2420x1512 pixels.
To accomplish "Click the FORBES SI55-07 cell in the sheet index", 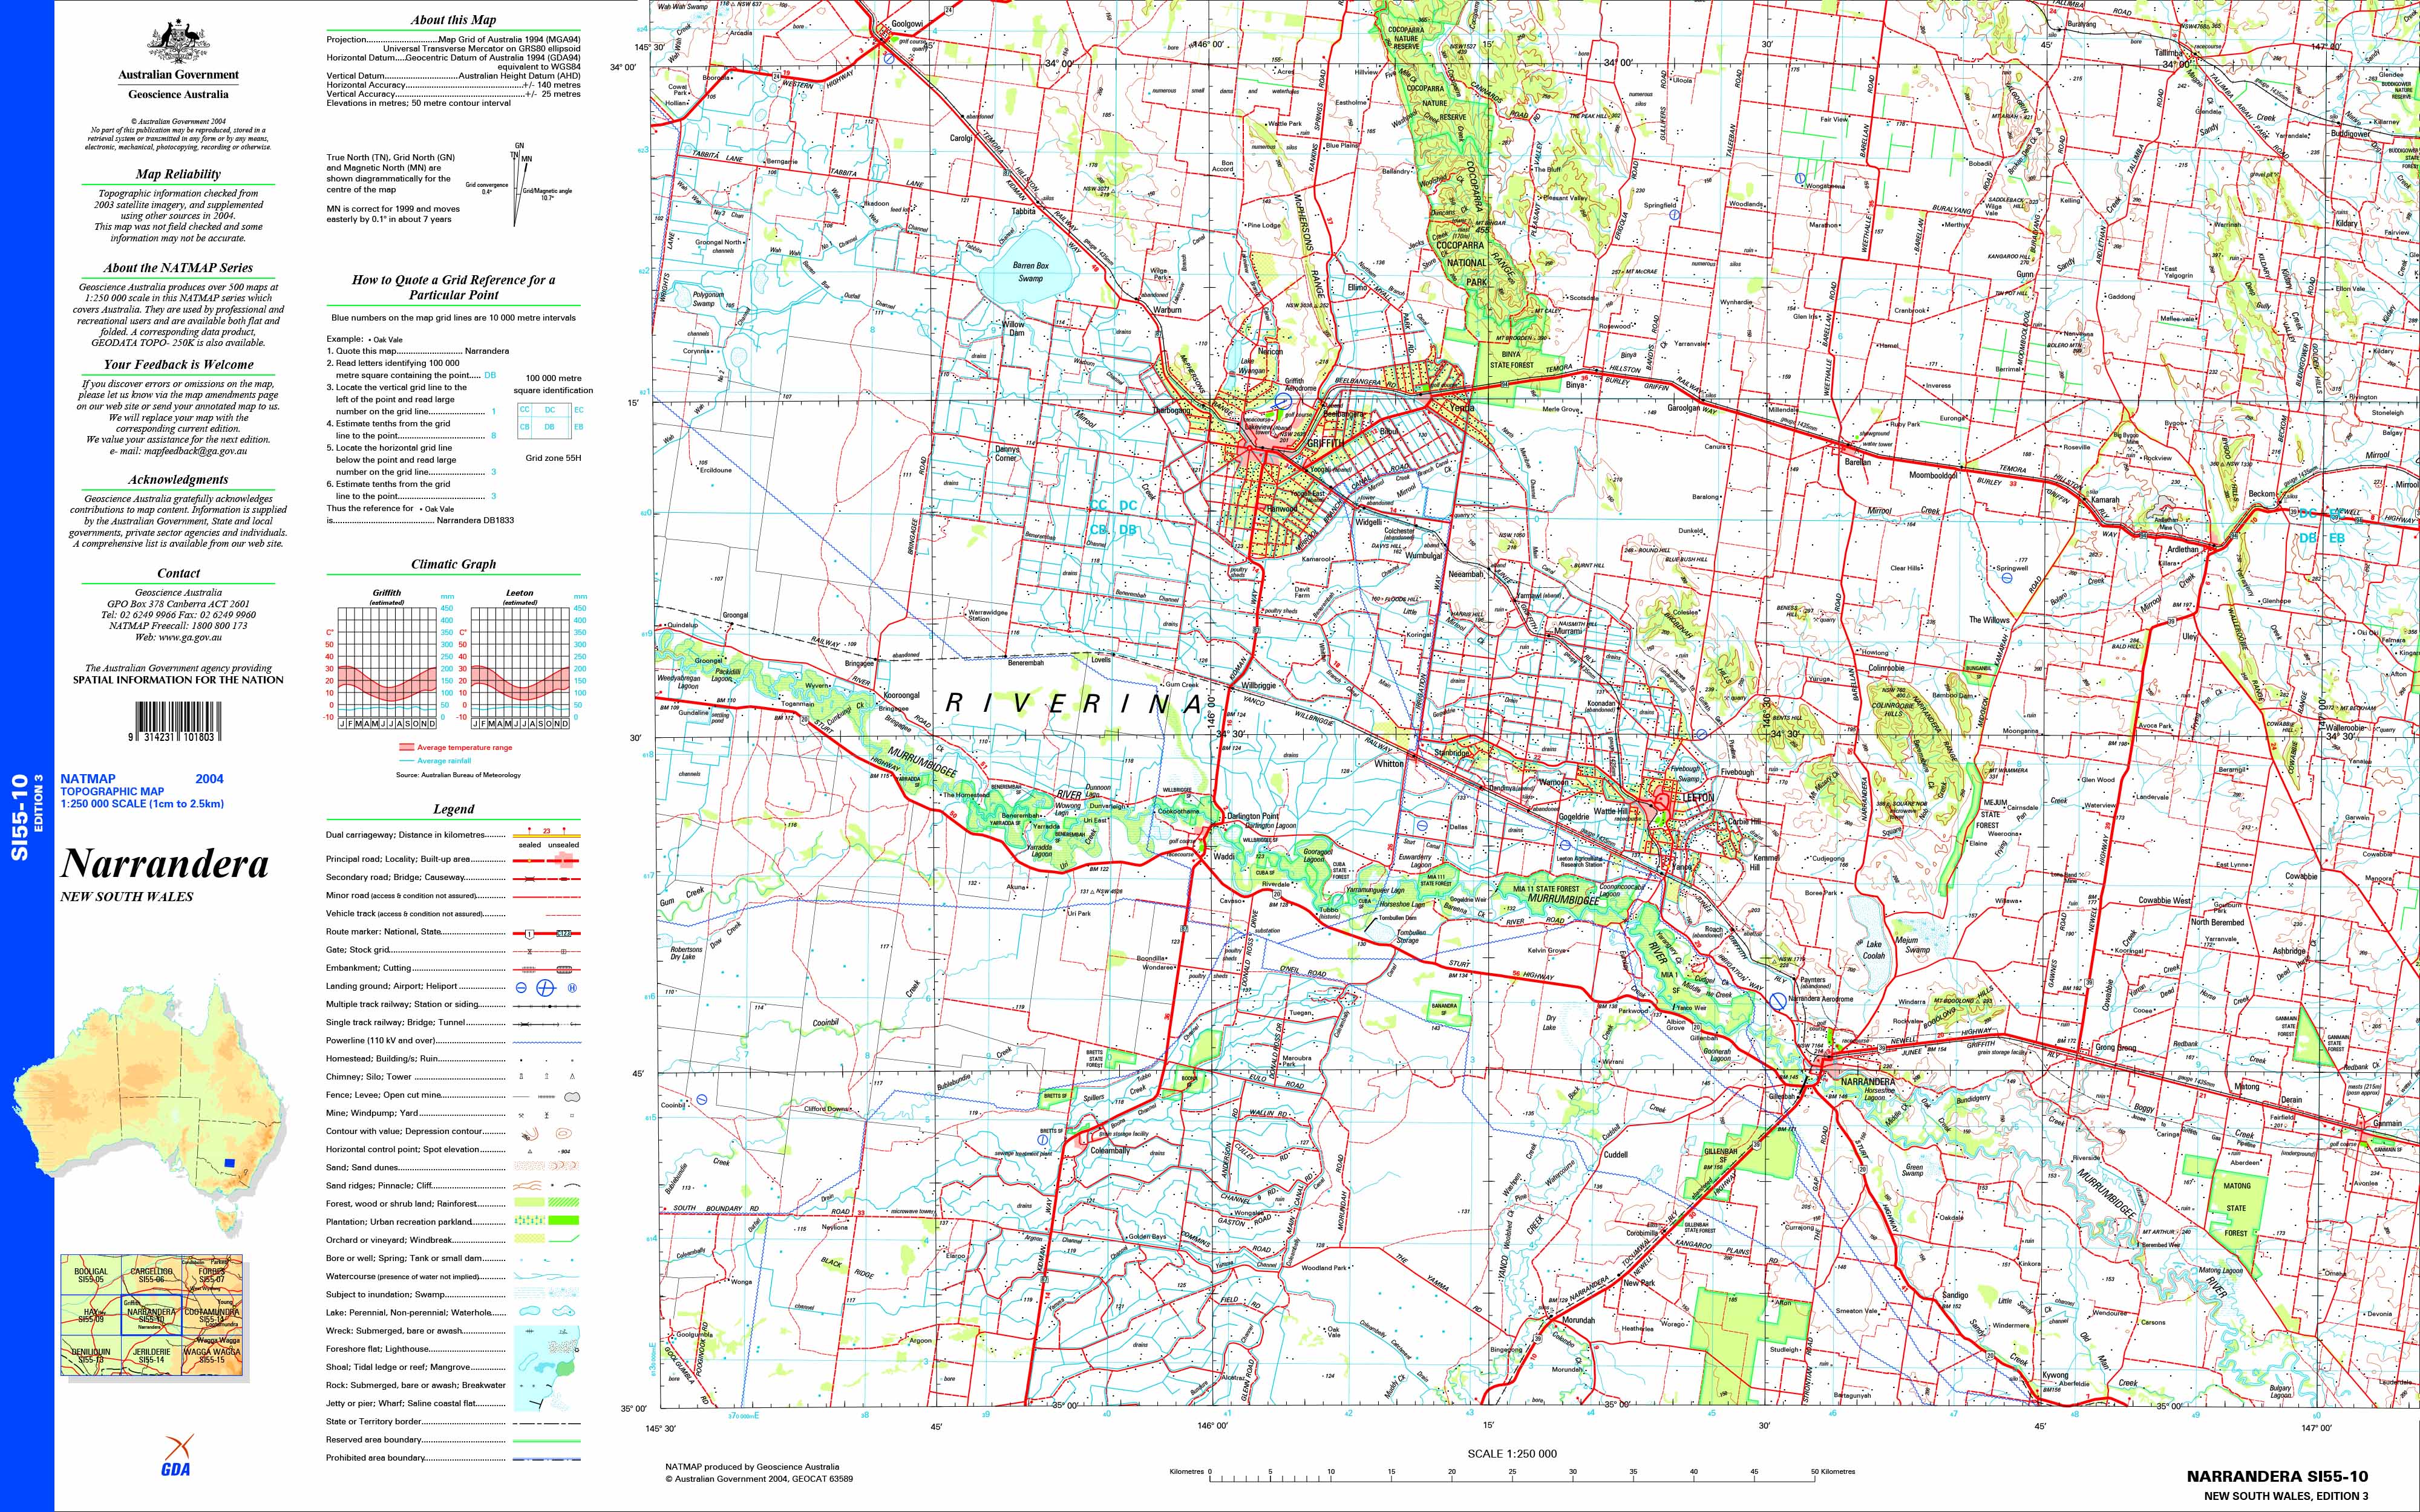I will pos(212,1275).
